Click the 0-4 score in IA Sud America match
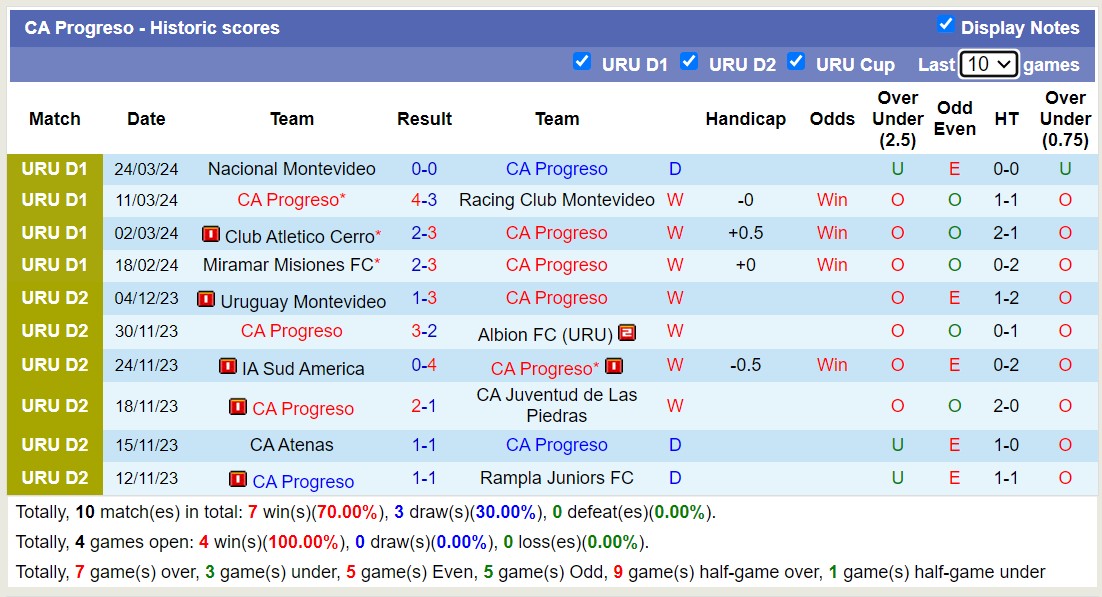This screenshot has width=1102, height=597. (424, 365)
